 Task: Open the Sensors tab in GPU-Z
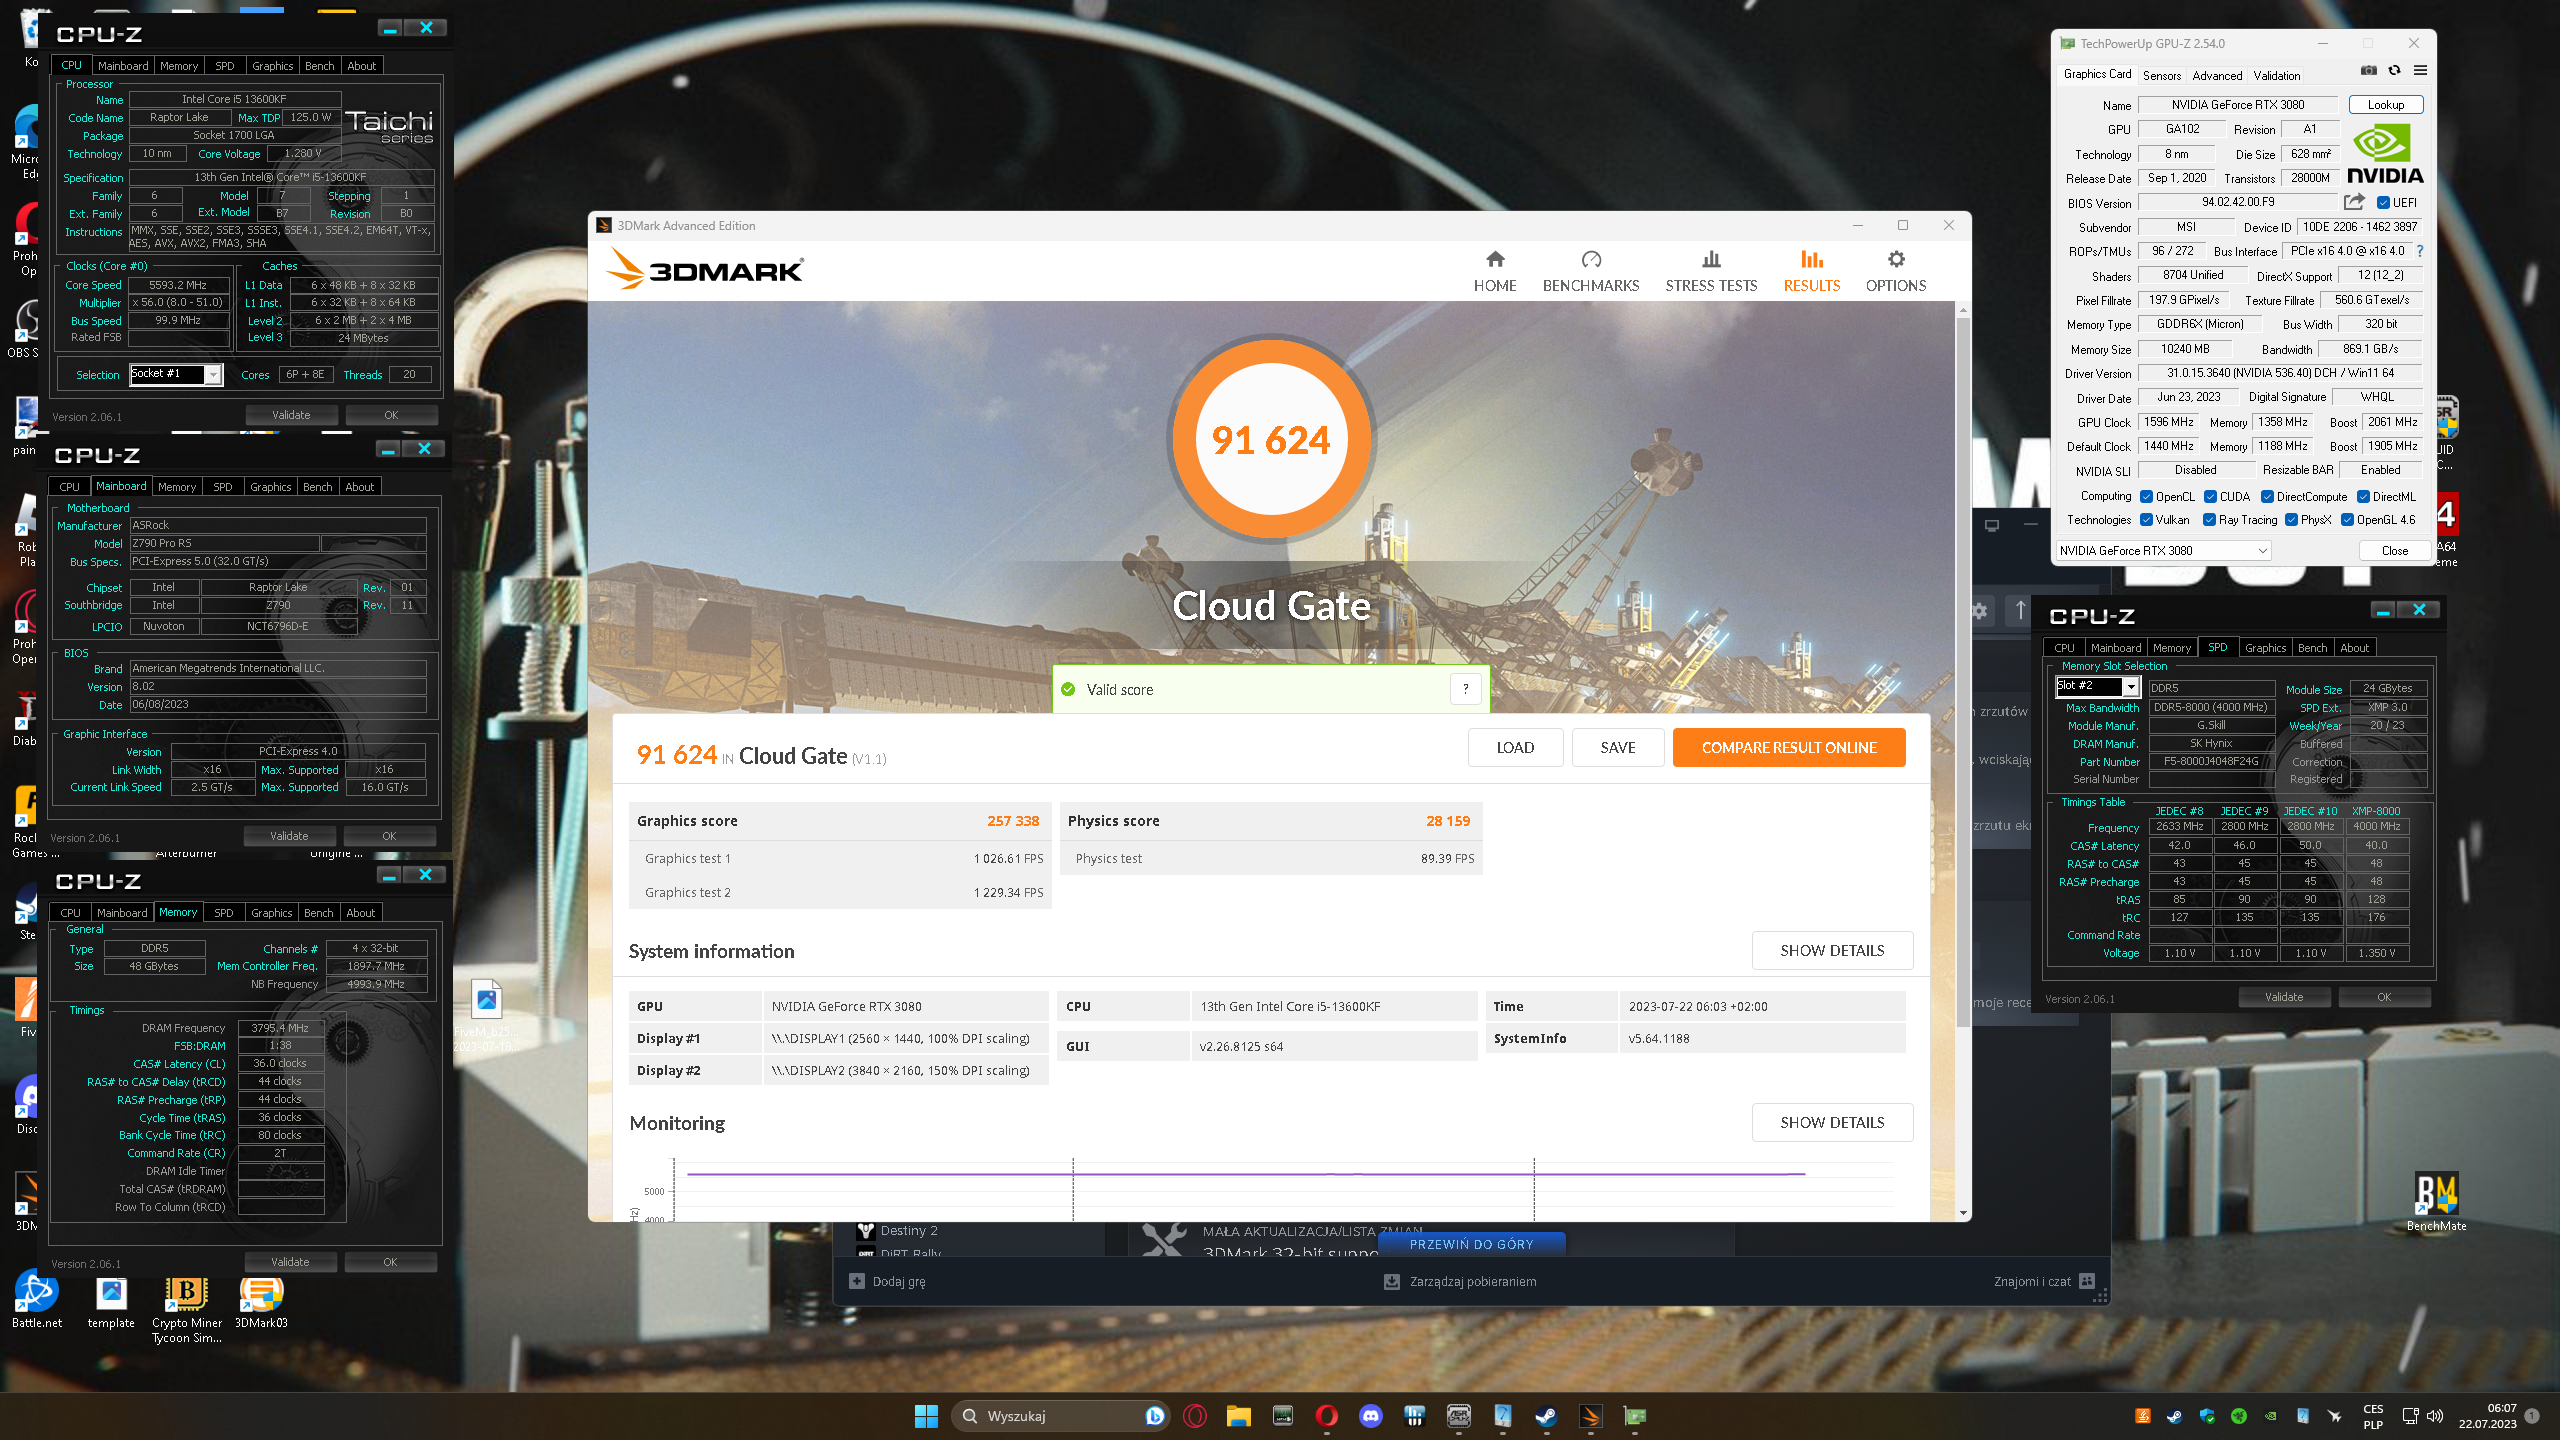click(2162, 75)
